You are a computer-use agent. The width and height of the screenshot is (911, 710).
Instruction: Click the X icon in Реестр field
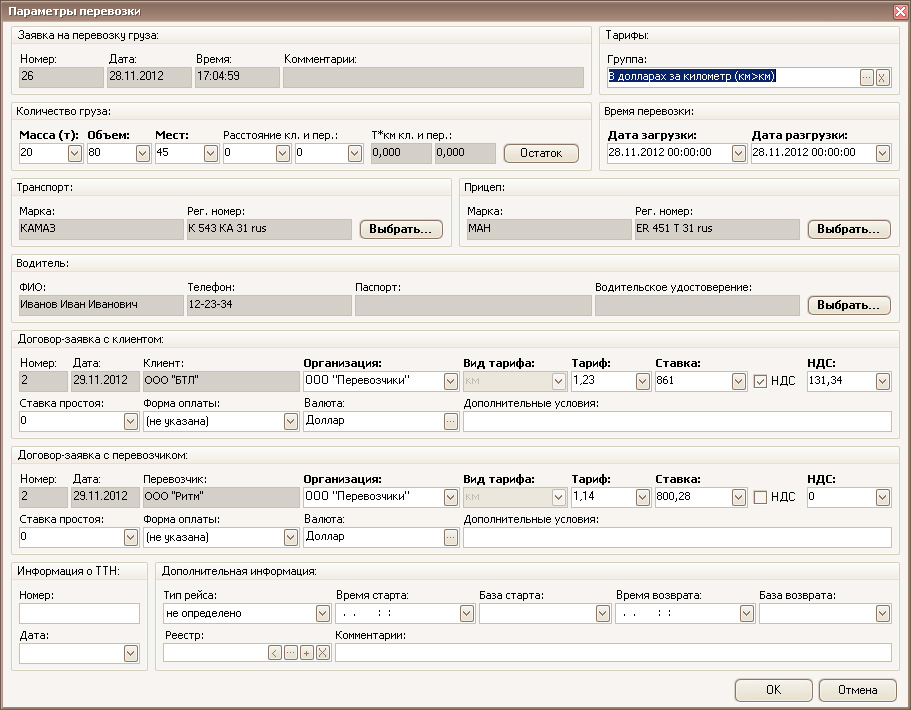(x=322, y=653)
